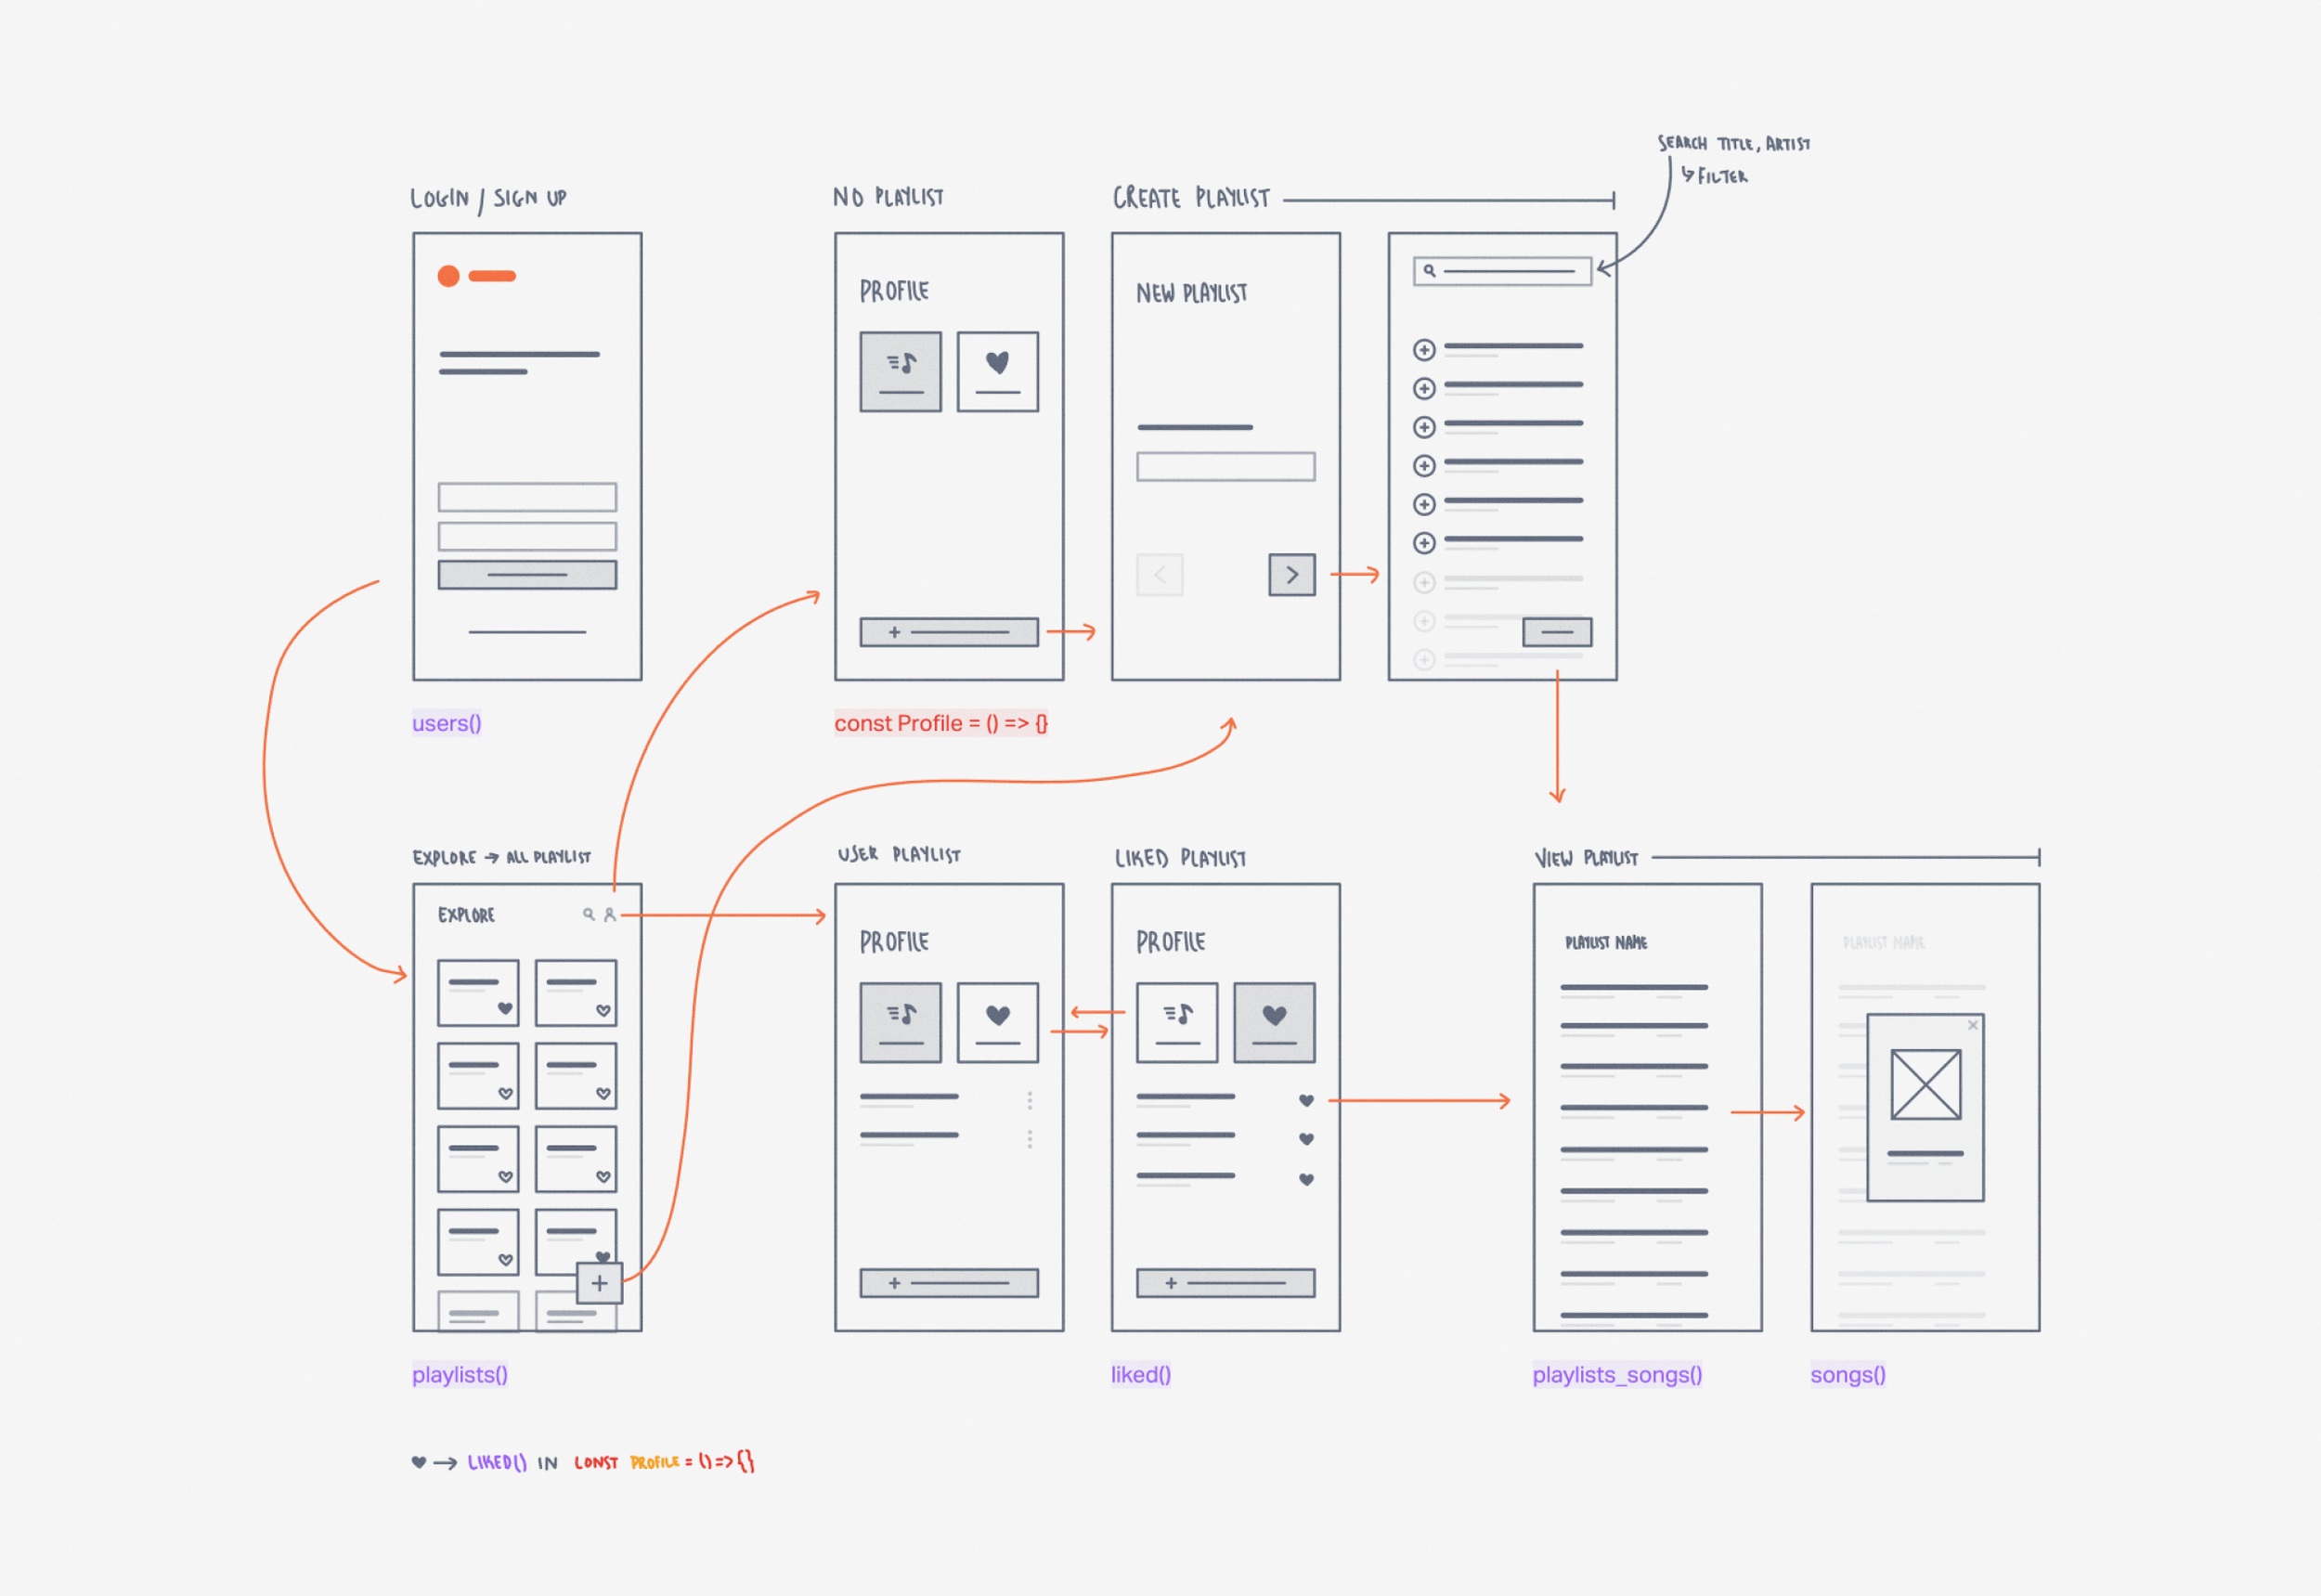The image size is (2321, 1596).
Task: Open three-dot menu of first User Playlist item
Action: point(1029,1101)
